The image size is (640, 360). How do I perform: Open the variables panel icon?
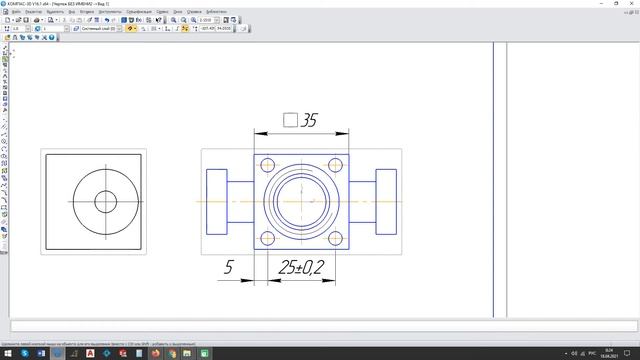[139, 20]
